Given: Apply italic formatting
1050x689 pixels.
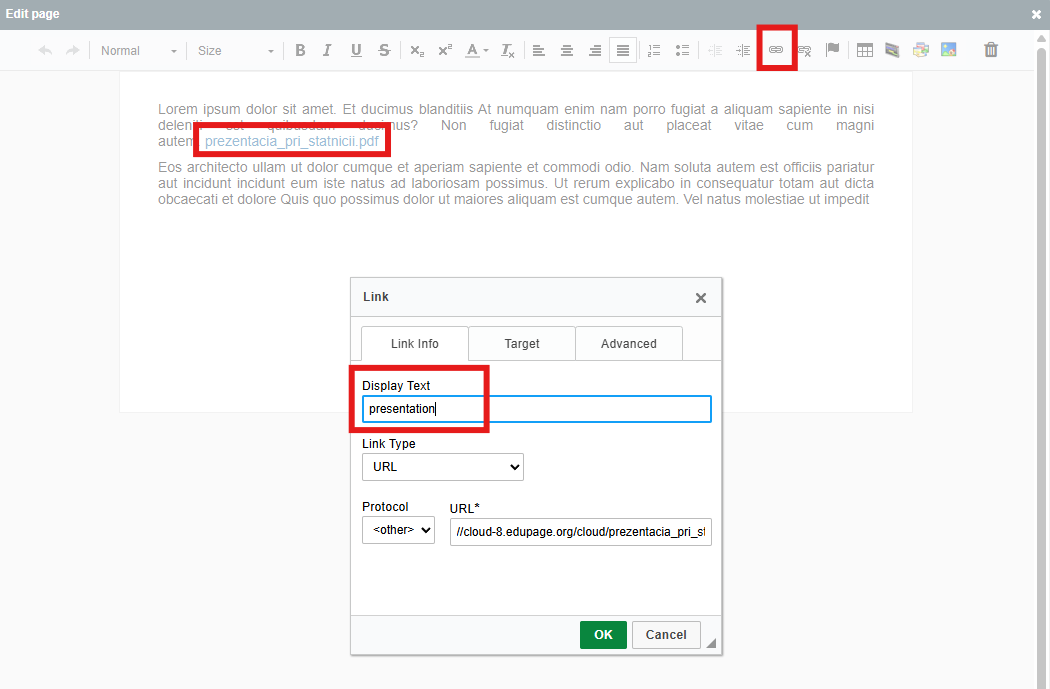Looking at the screenshot, I should [327, 51].
